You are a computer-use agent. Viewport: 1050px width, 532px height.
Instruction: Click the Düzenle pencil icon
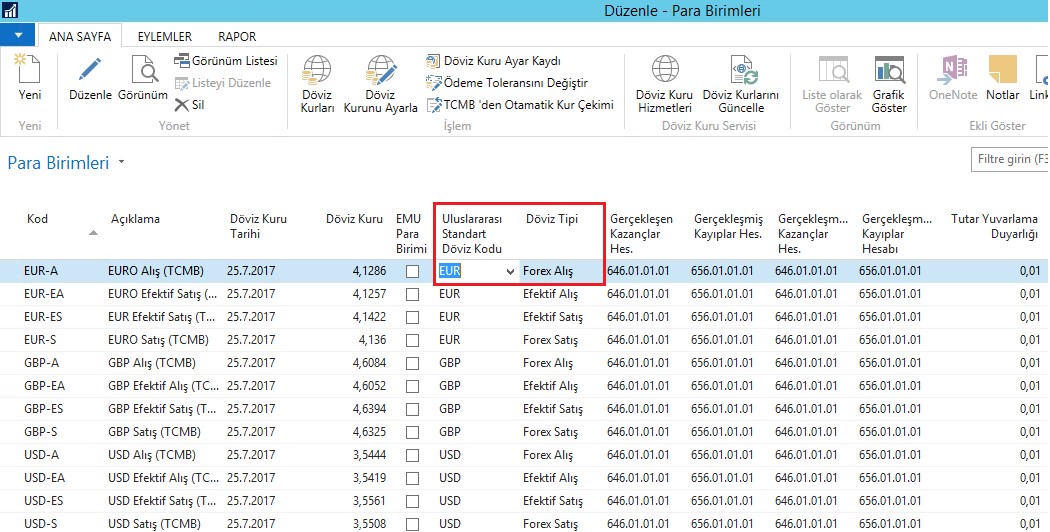click(x=90, y=70)
